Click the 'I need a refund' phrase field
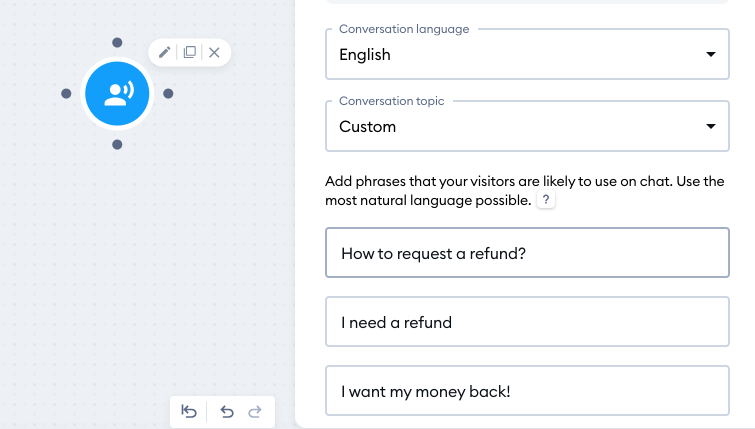This screenshot has height=429, width=755. [x=527, y=322]
